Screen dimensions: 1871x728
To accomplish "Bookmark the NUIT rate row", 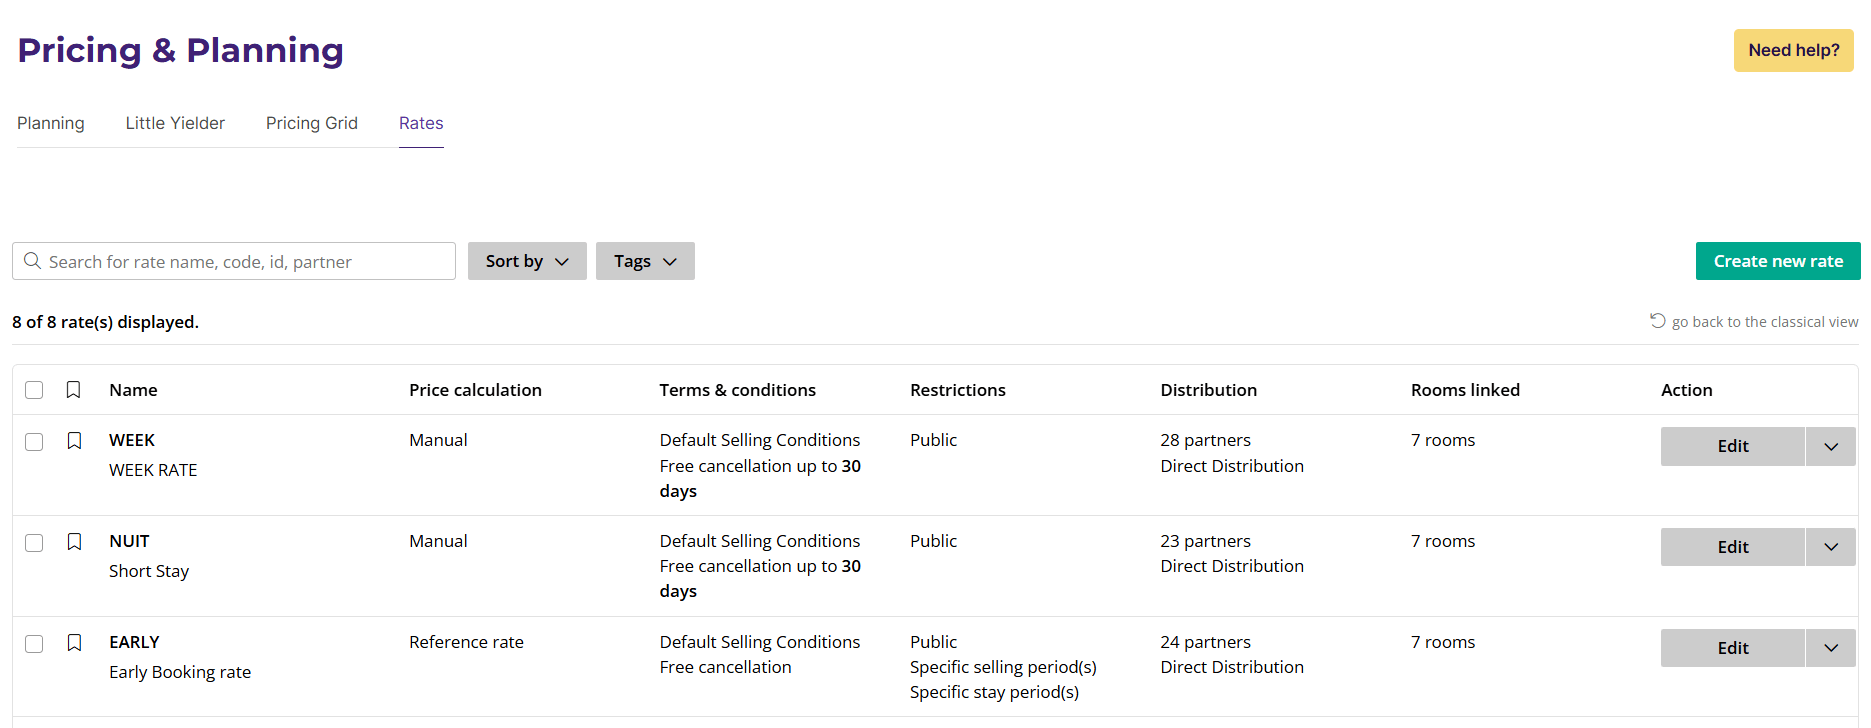I will [x=74, y=542].
